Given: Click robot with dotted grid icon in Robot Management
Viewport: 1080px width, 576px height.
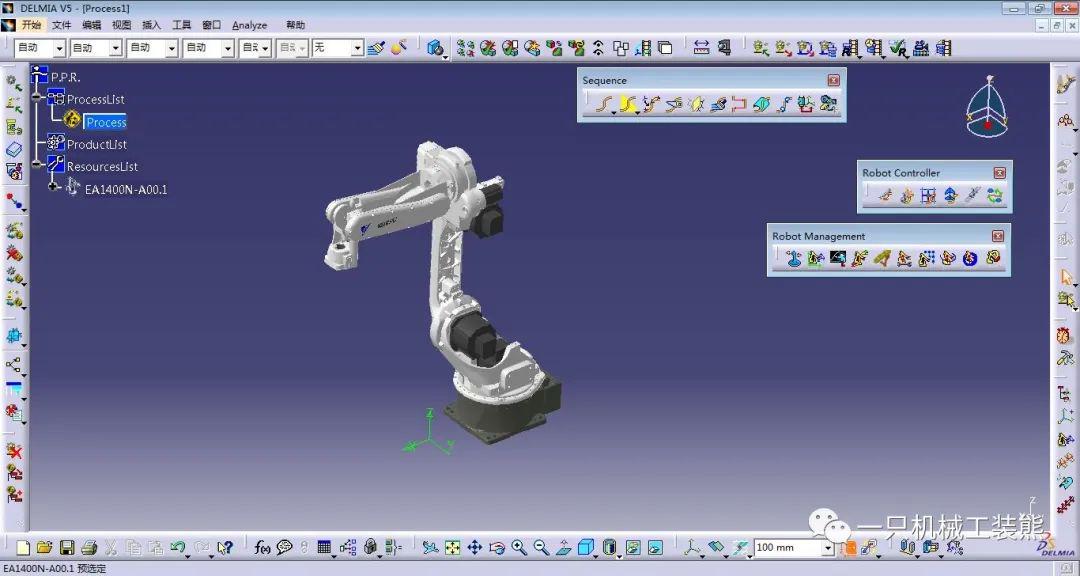Looking at the screenshot, I should [x=926, y=258].
